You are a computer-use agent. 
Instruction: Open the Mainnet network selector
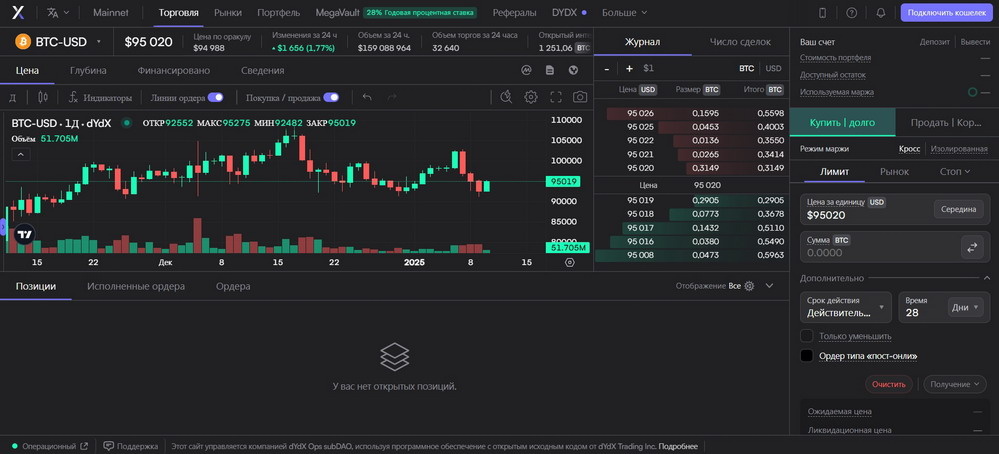point(111,13)
